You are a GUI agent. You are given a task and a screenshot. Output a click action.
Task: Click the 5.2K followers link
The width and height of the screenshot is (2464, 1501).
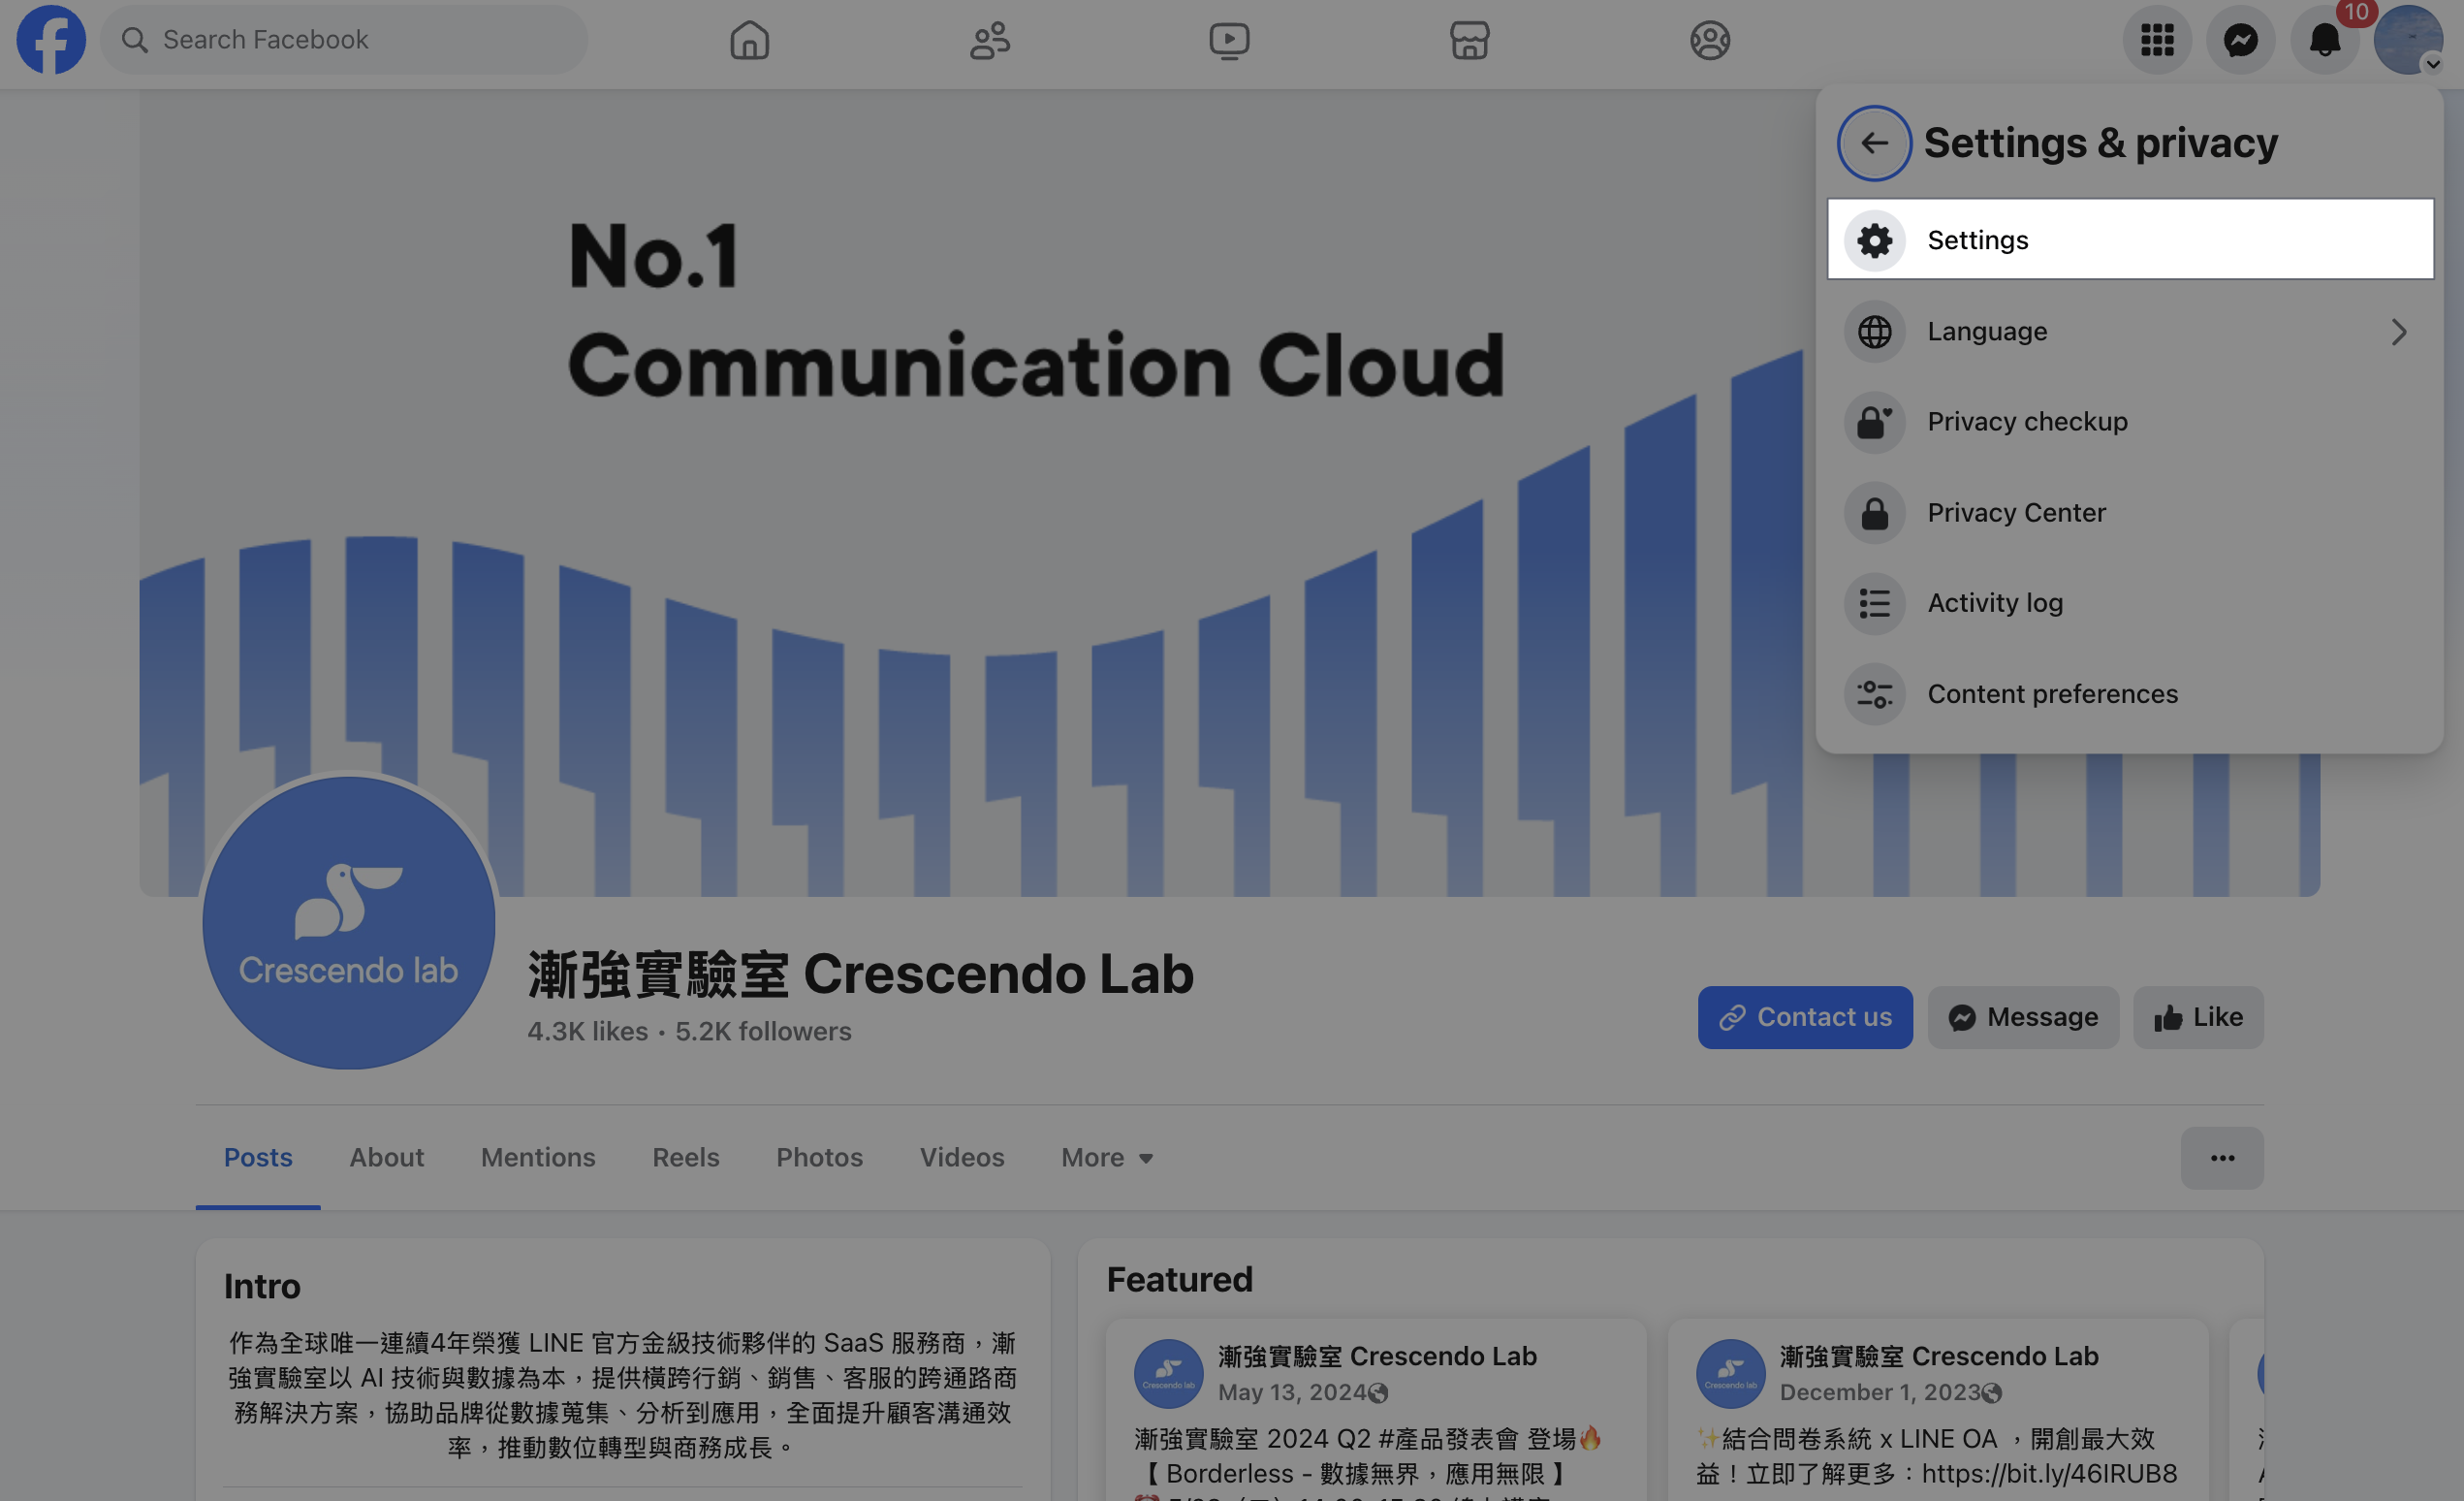[x=763, y=1031]
